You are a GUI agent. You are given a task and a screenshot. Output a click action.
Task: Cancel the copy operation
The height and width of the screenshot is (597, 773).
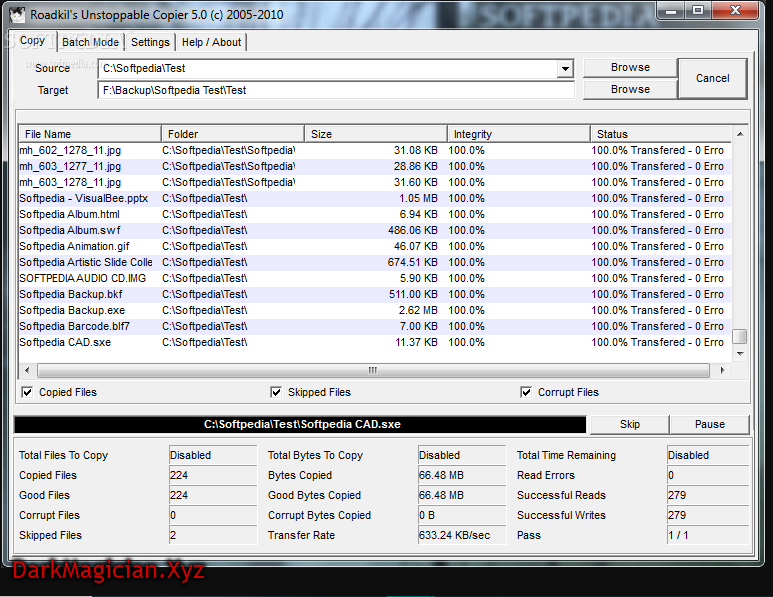click(x=712, y=78)
